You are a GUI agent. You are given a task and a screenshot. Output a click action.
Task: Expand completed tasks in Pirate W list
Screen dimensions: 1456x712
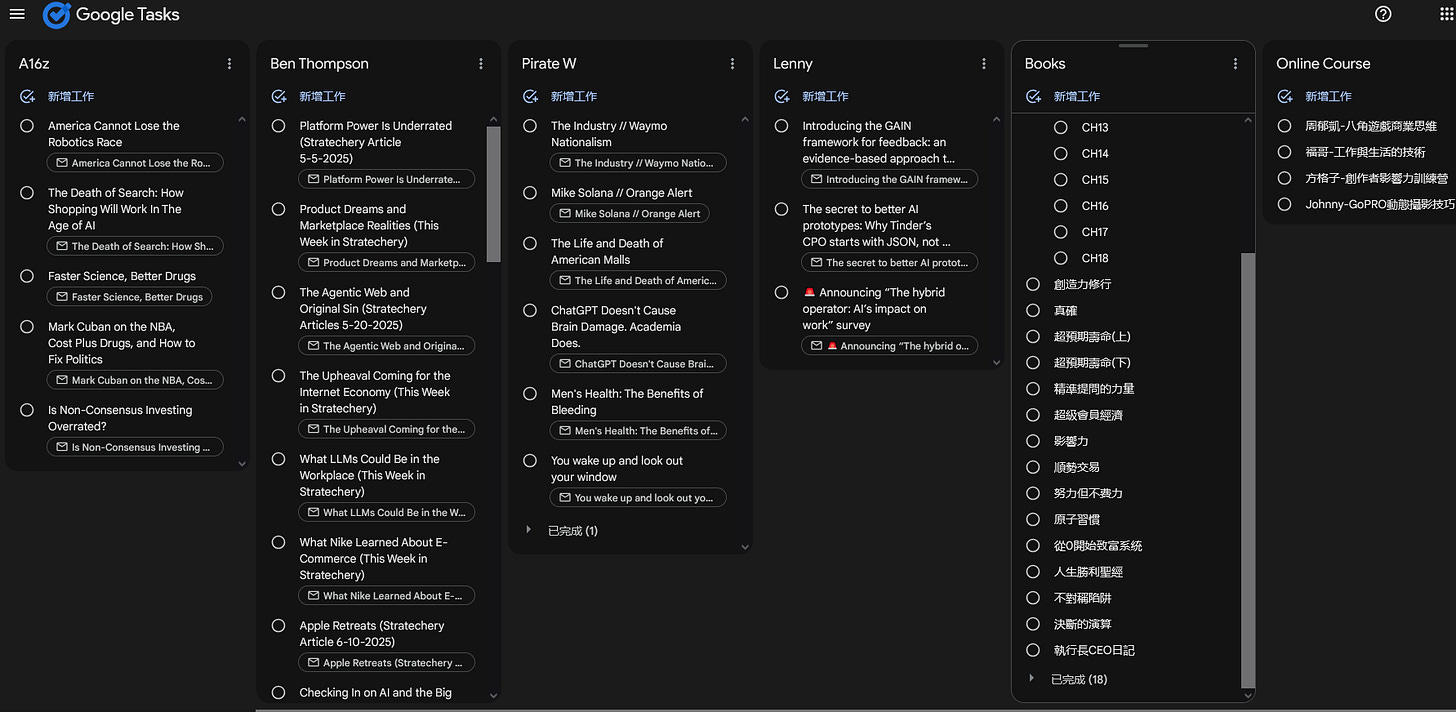(529, 530)
